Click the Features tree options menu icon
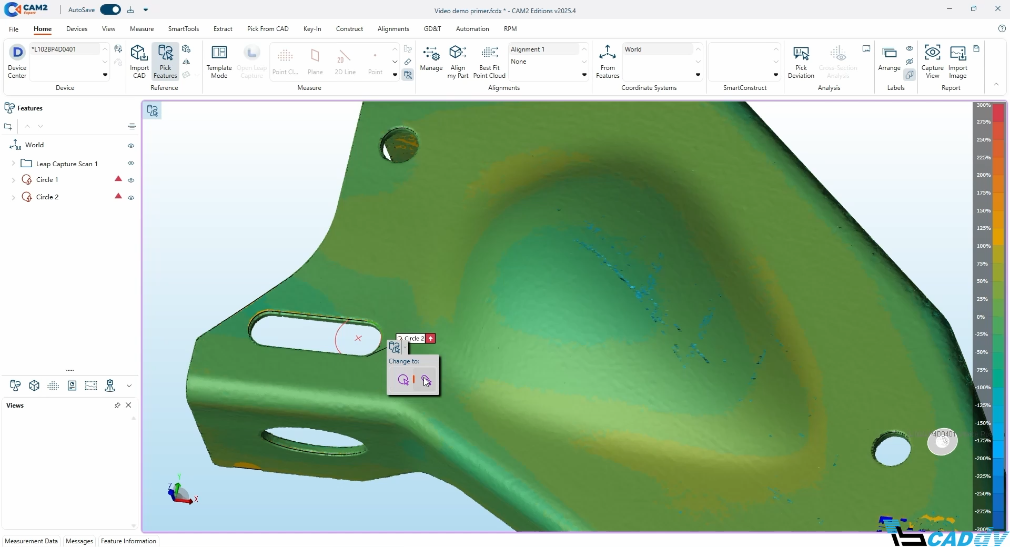1010x547 pixels. [x=131, y=126]
